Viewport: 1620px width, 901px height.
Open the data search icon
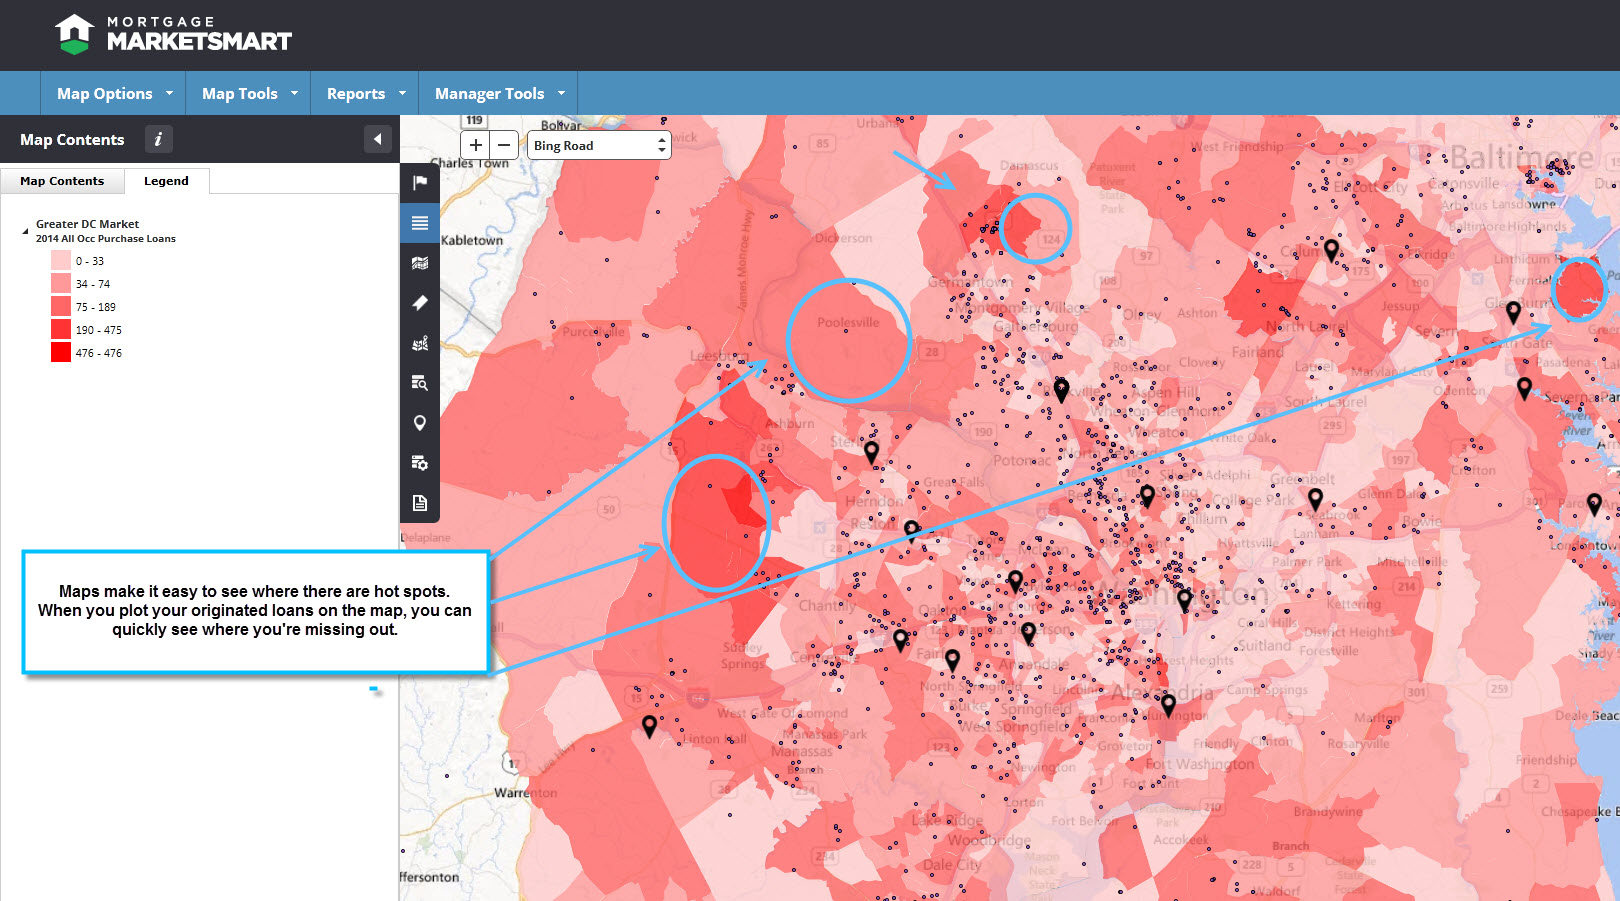coord(420,383)
